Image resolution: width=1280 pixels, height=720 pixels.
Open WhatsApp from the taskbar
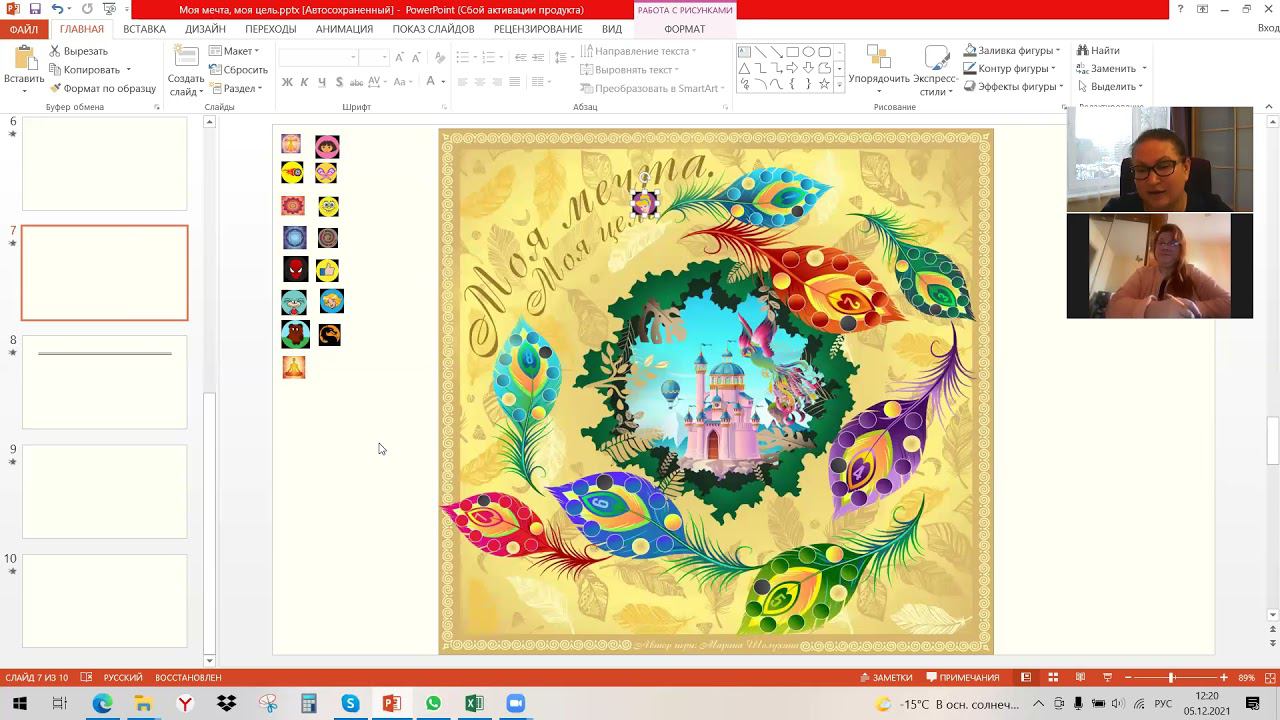pos(433,704)
